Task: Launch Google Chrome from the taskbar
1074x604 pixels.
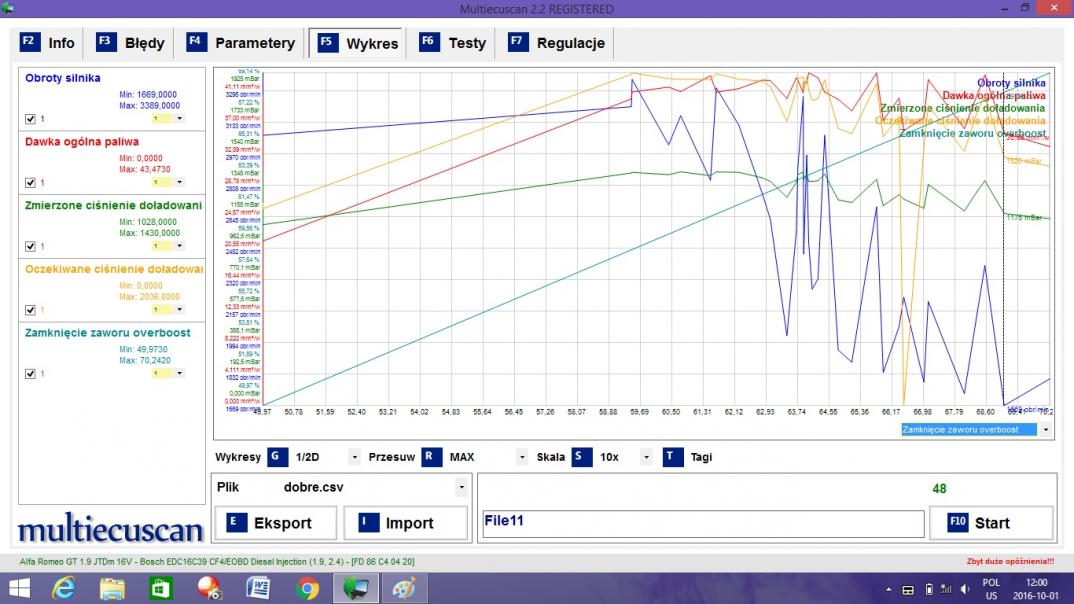Action: click(x=307, y=588)
